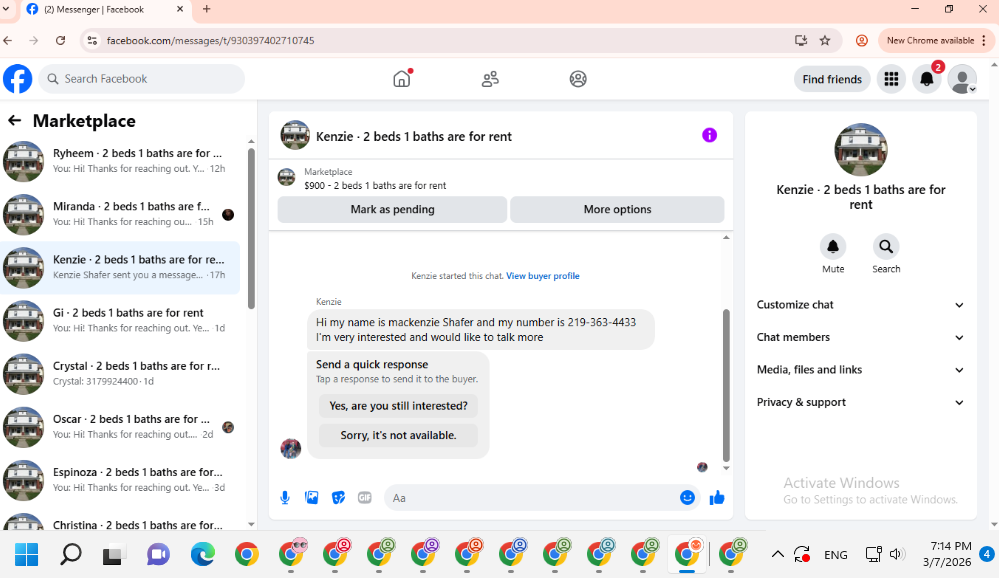The image size is (999, 578).
Task: Click the Facebook logo icon
Action: pos(17,79)
